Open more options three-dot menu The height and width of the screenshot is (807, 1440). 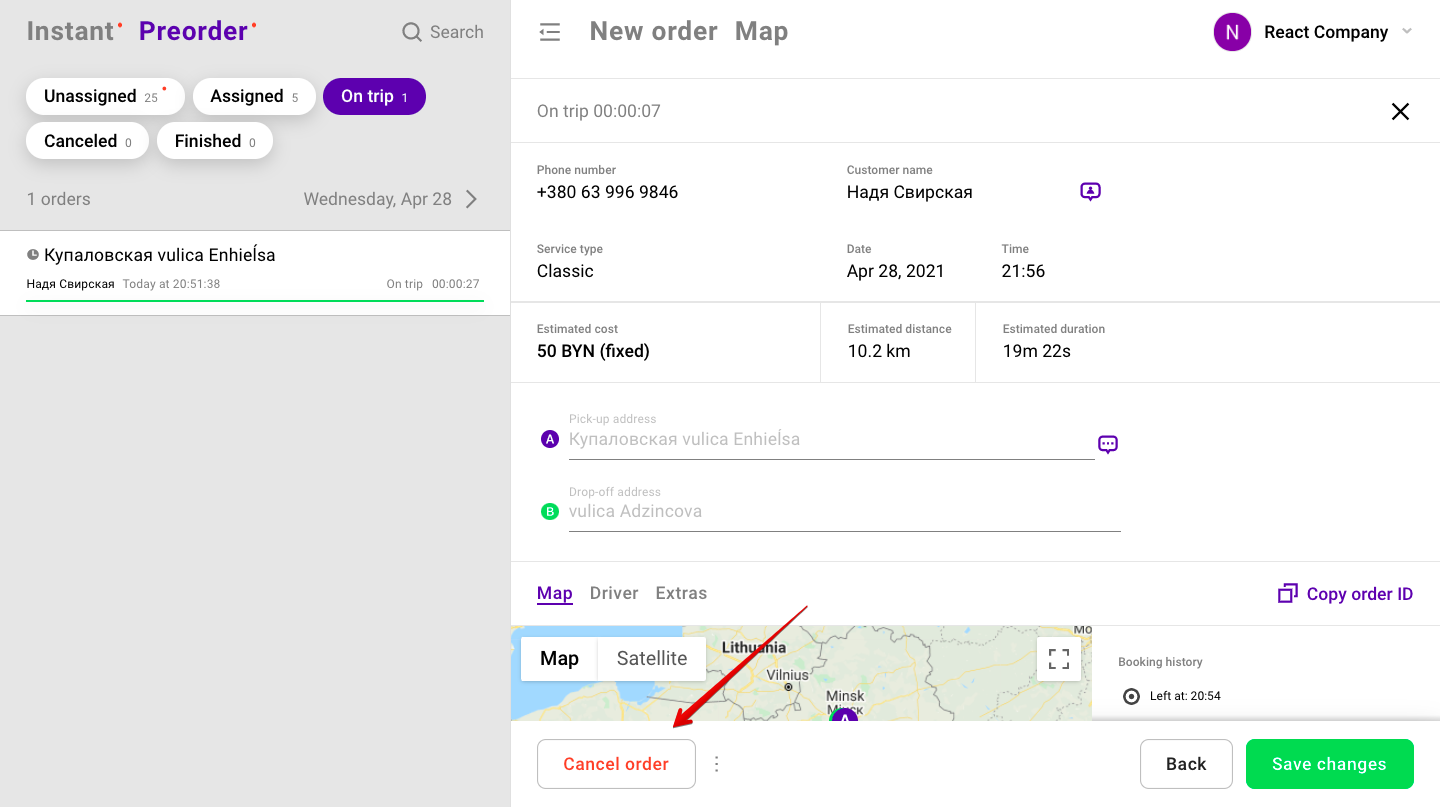coord(716,764)
